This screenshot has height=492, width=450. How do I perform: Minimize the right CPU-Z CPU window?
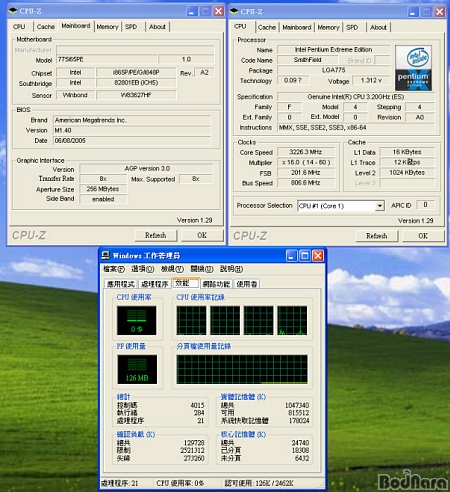(413, 12)
